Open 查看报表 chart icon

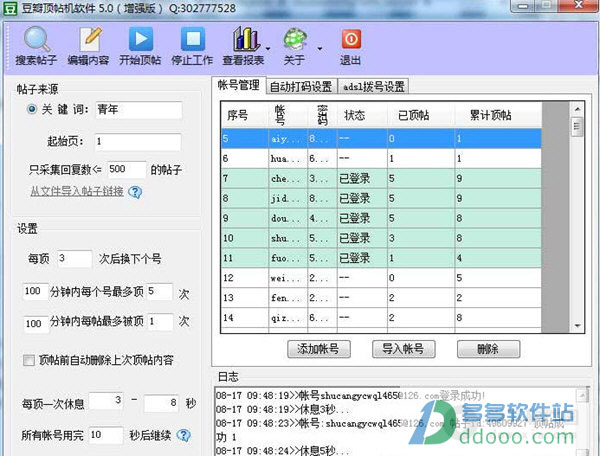click(245, 39)
